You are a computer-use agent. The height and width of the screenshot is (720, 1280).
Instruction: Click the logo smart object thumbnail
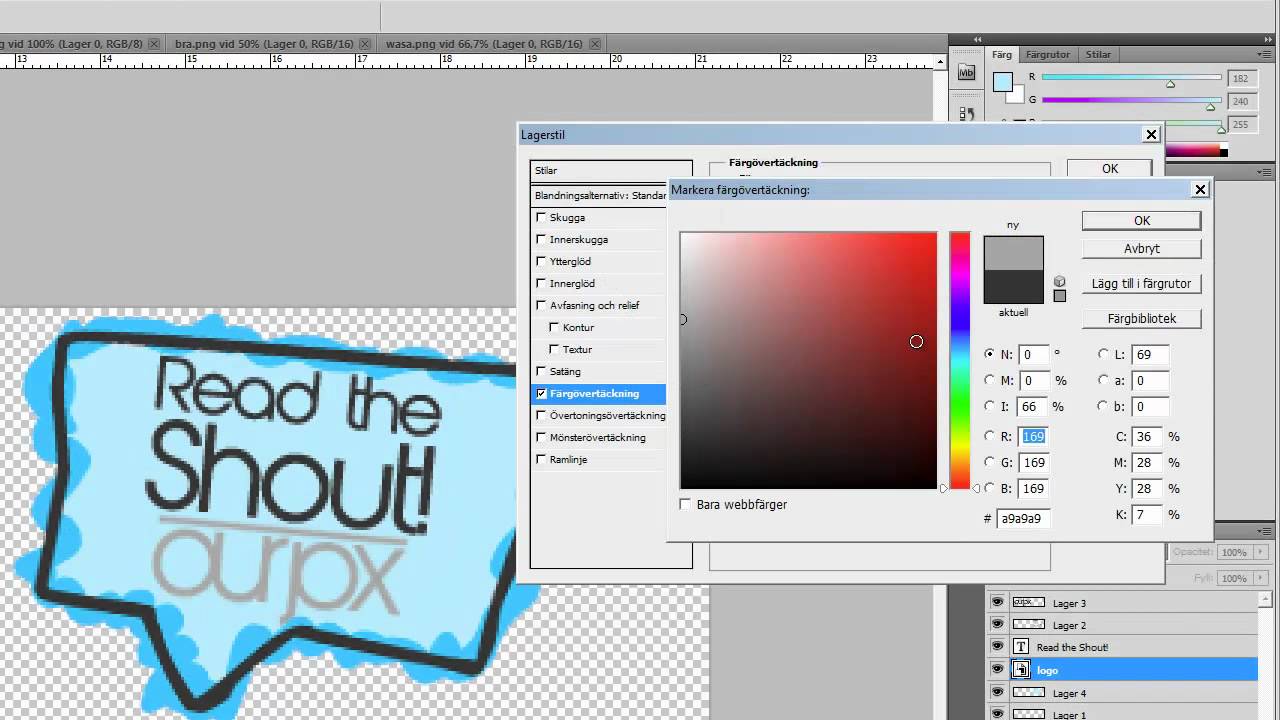point(1021,670)
